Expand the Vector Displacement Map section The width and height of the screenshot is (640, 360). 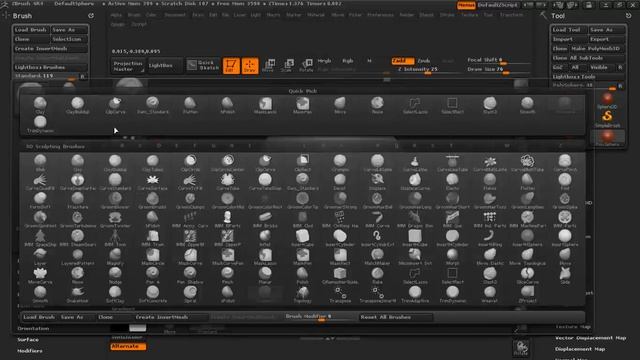tap(590, 338)
